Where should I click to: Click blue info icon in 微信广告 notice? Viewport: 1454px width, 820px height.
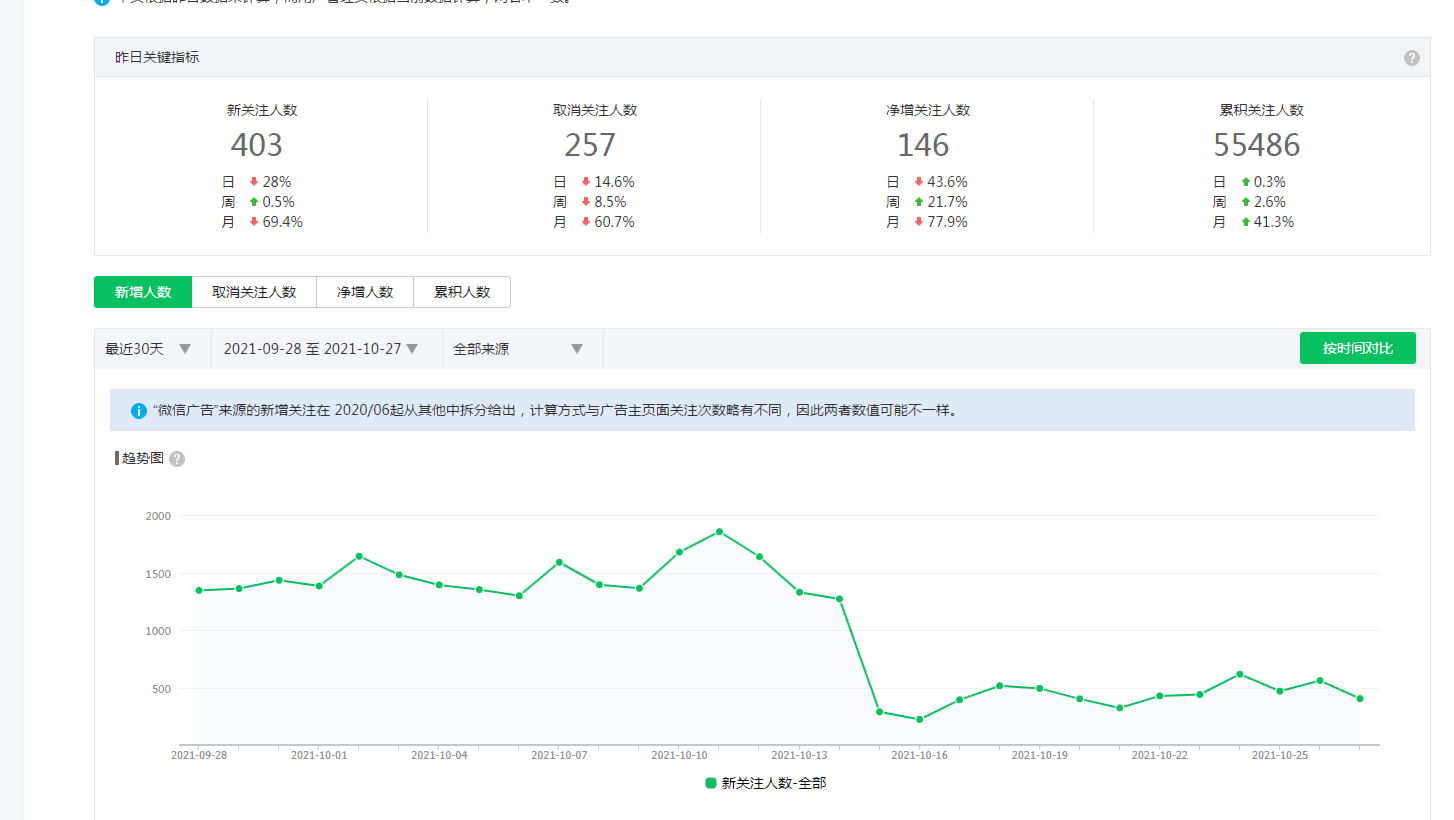pyautogui.click(x=139, y=411)
